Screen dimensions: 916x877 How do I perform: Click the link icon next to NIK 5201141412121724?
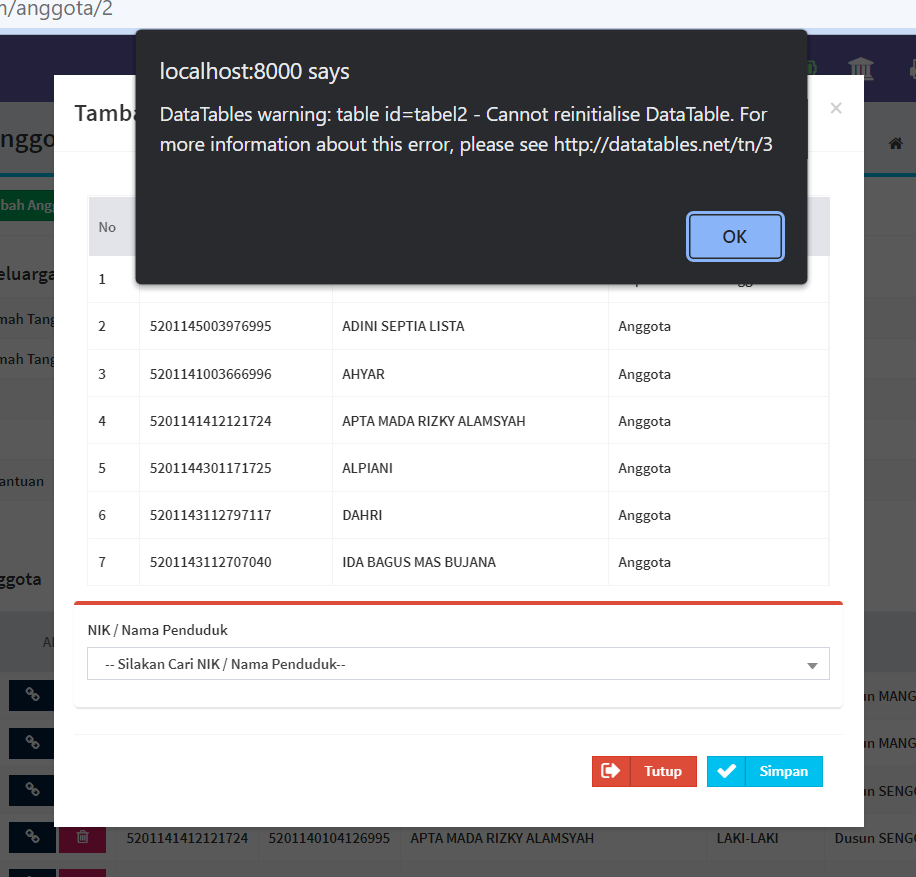pos(31,838)
